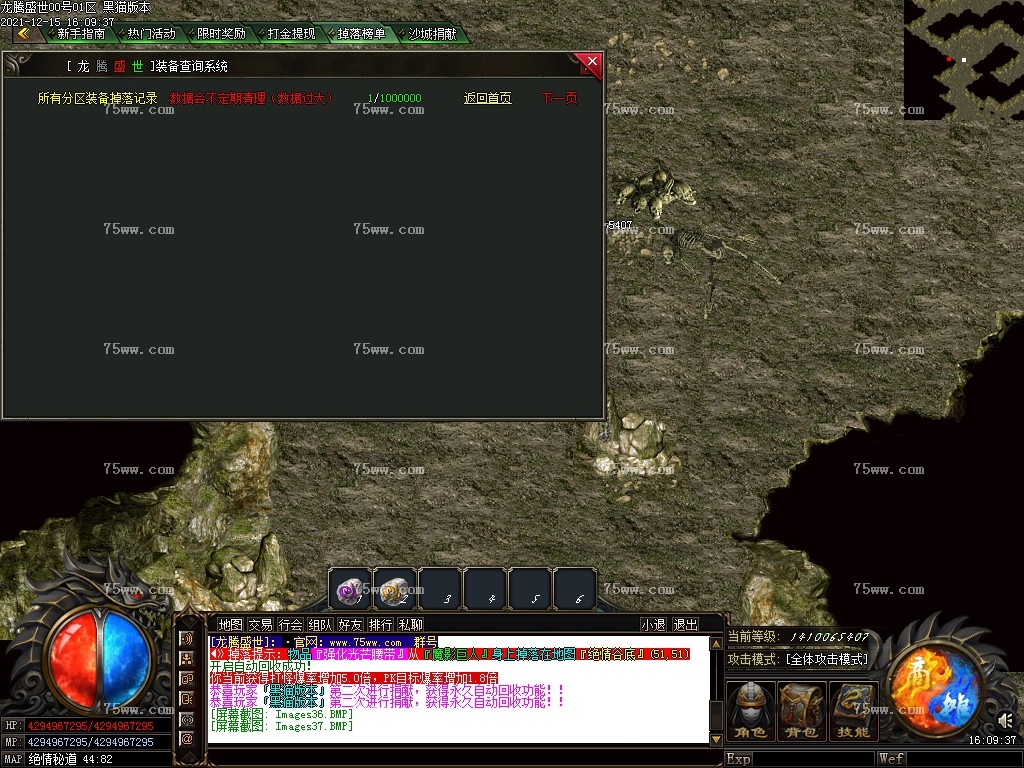Open the 限时奖励 menu tab

[x=221, y=34]
